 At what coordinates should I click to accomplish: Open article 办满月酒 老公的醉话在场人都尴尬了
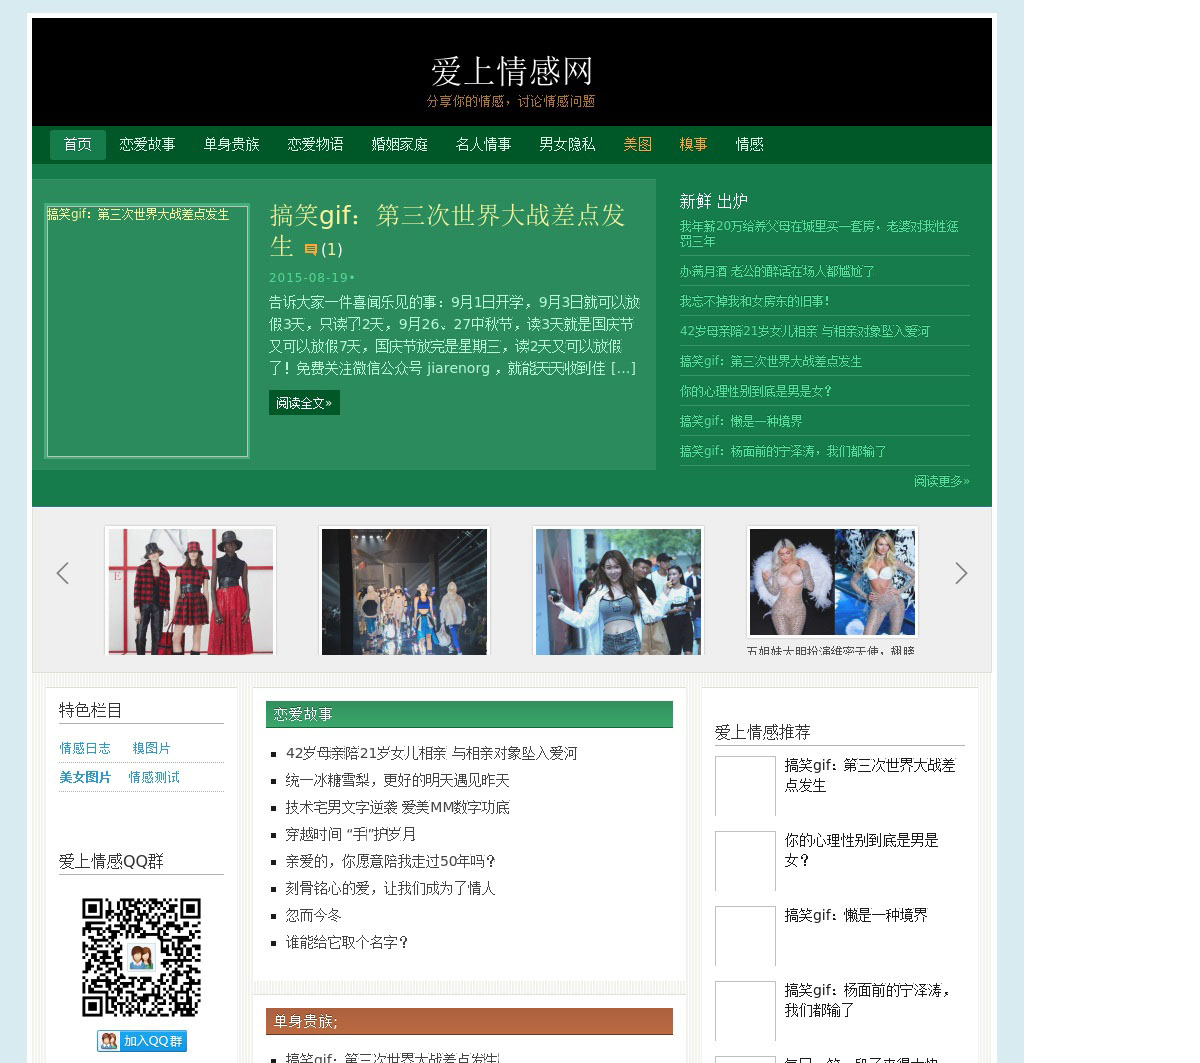click(777, 271)
